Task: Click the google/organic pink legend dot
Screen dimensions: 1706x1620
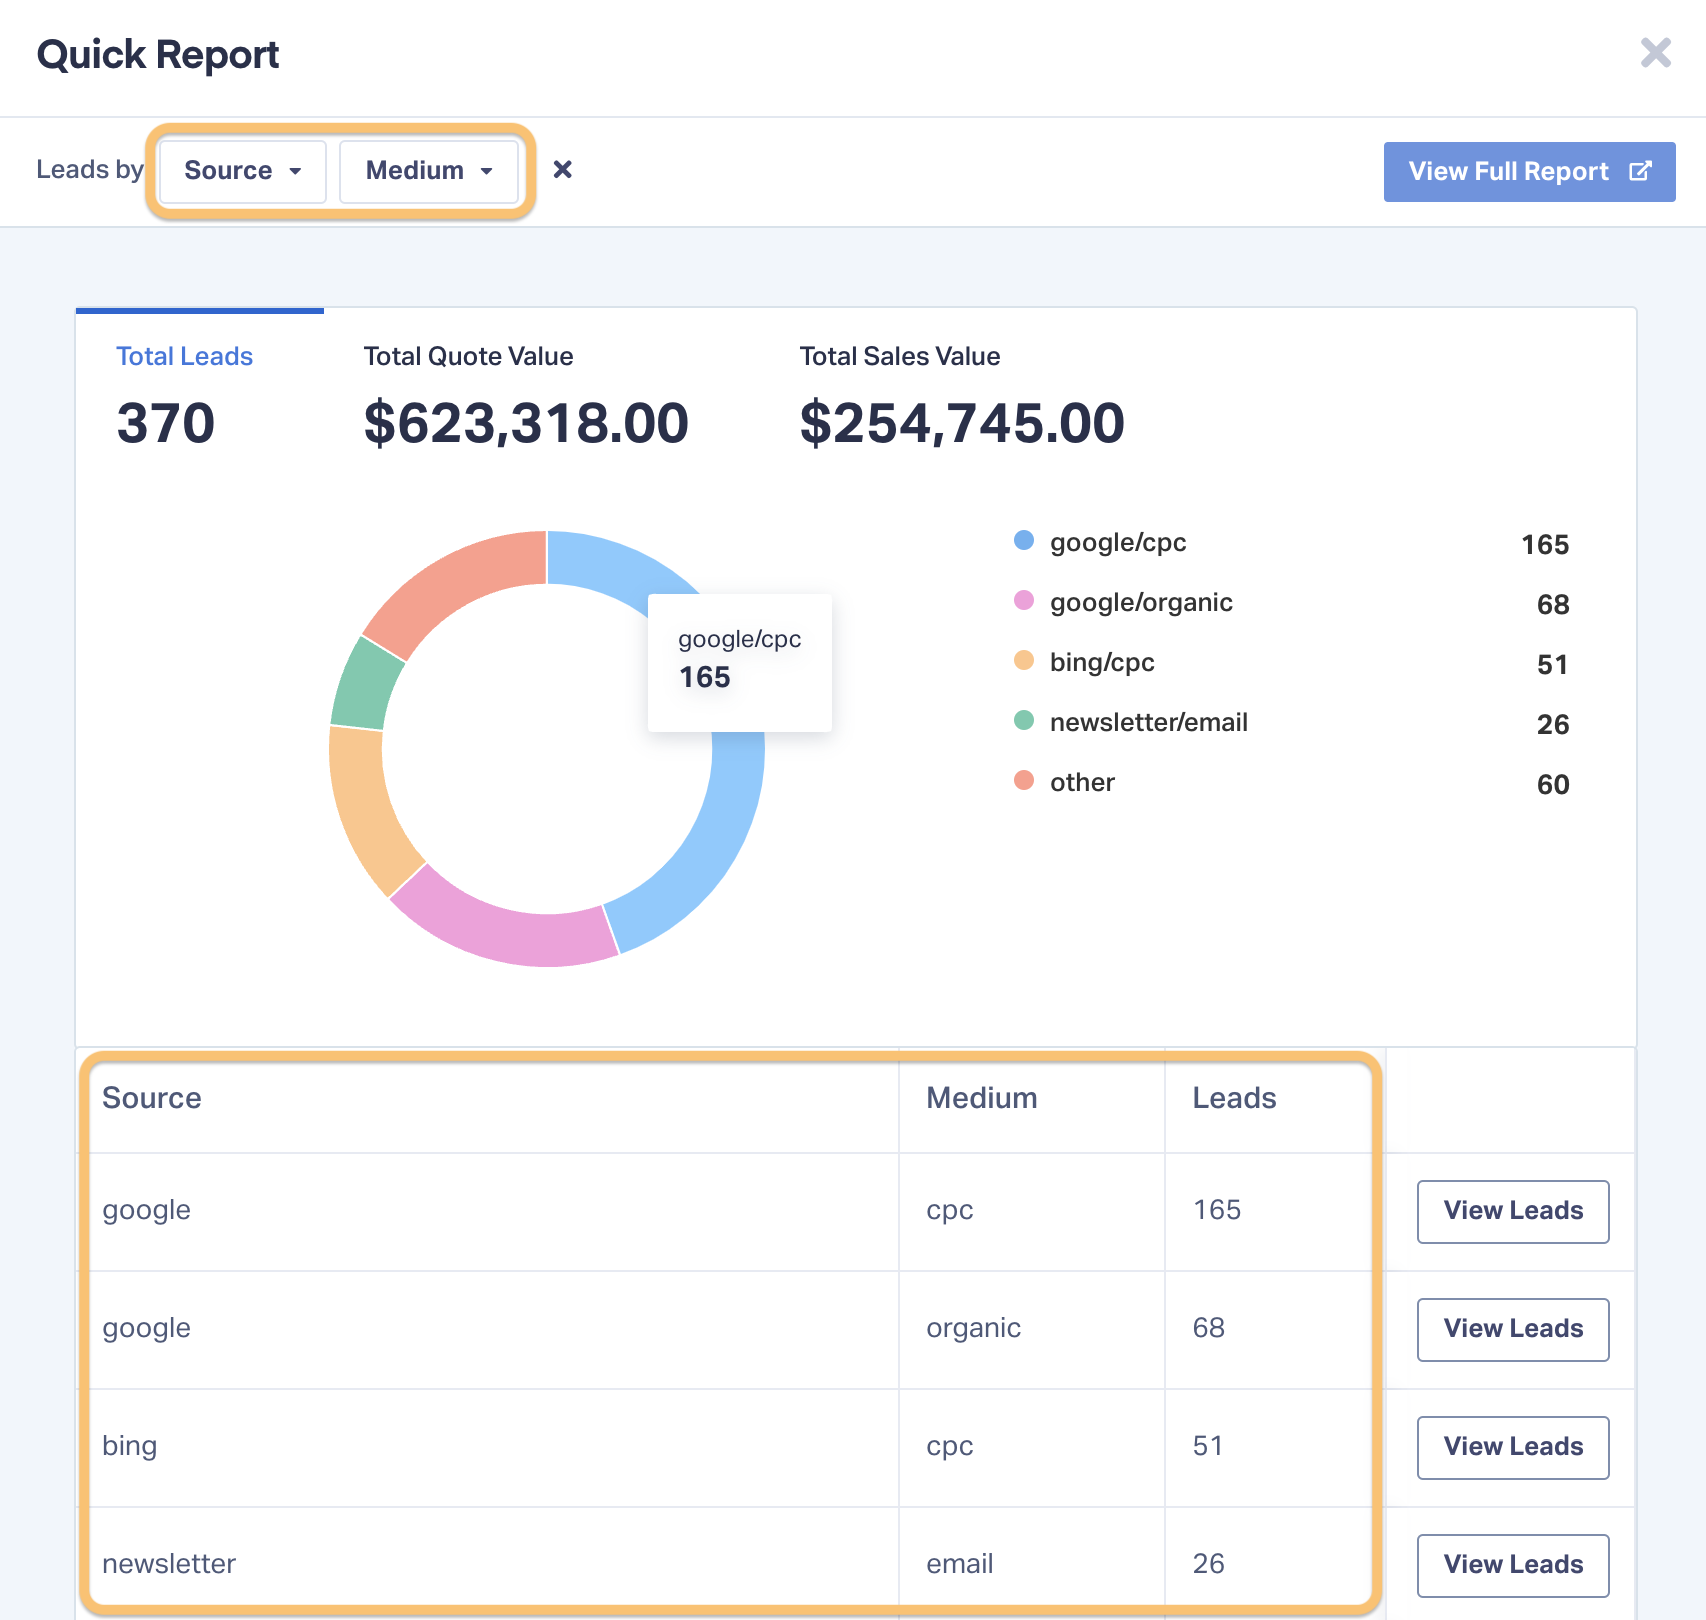Action: pyautogui.click(x=1024, y=601)
